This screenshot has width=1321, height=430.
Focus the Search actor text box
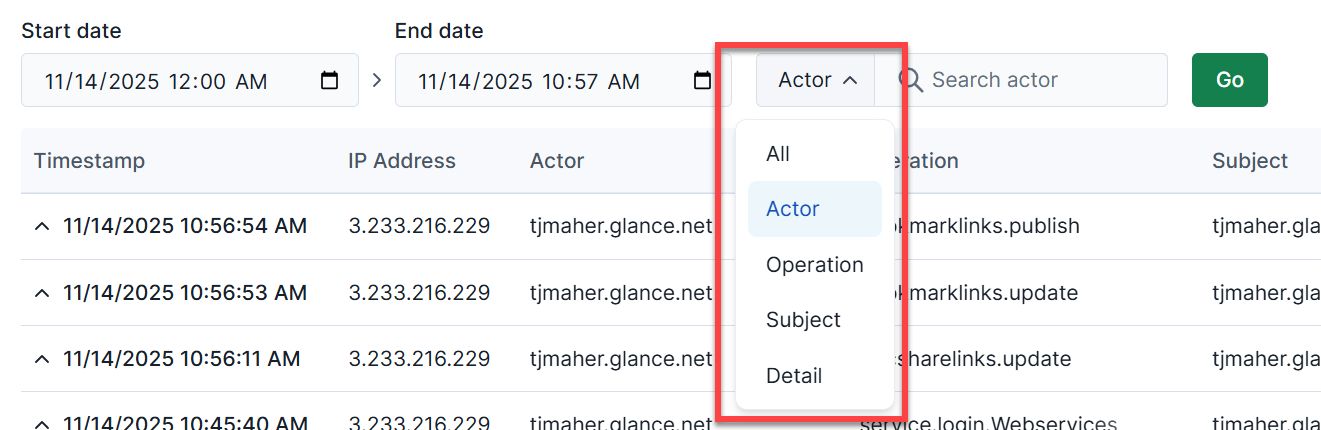1021,80
